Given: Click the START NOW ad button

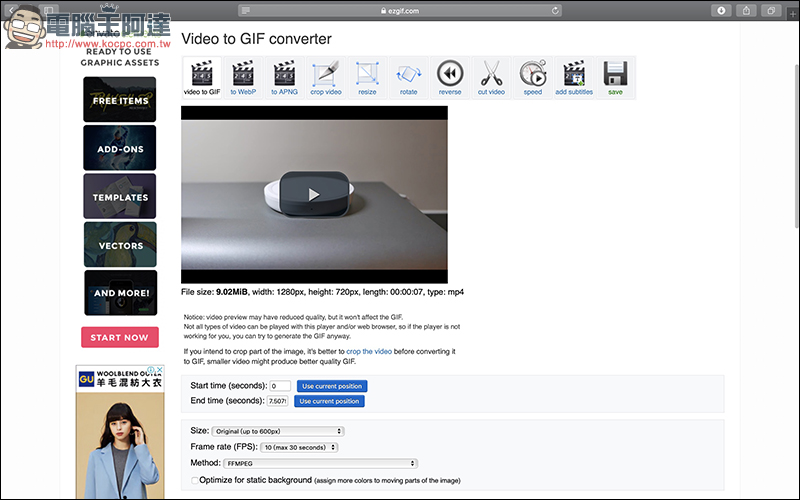Looking at the screenshot, I should pos(120,337).
